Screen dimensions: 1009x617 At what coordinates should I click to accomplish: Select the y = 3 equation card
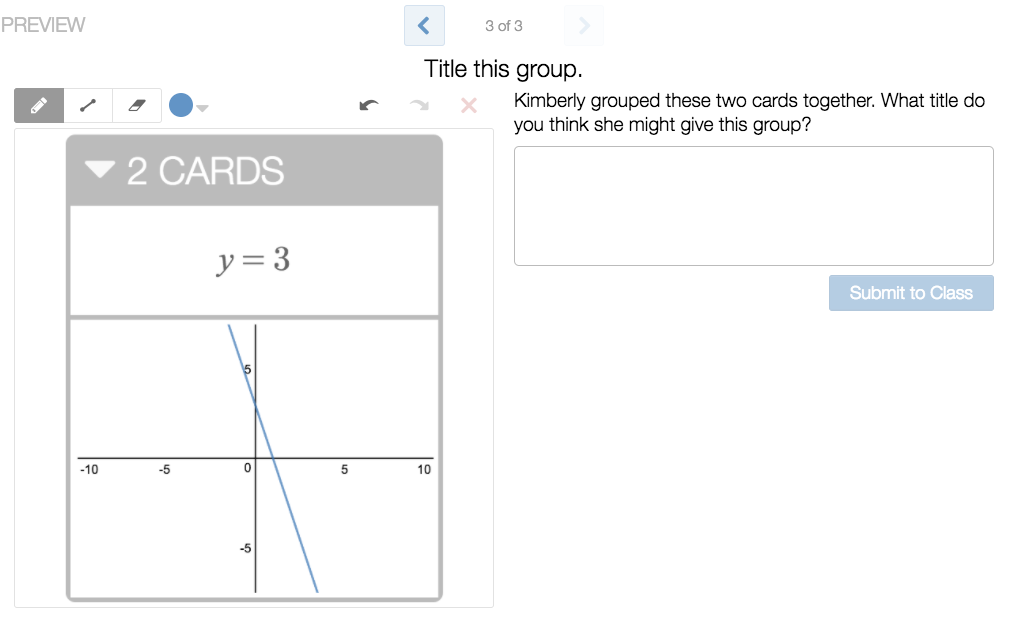[x=253, y=258]
